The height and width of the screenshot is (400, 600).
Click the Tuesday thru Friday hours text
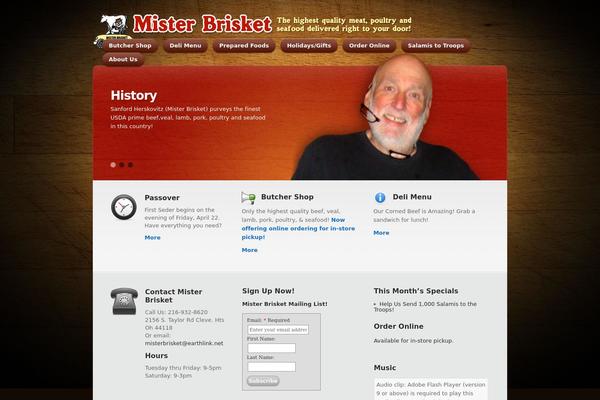point(183,368)
